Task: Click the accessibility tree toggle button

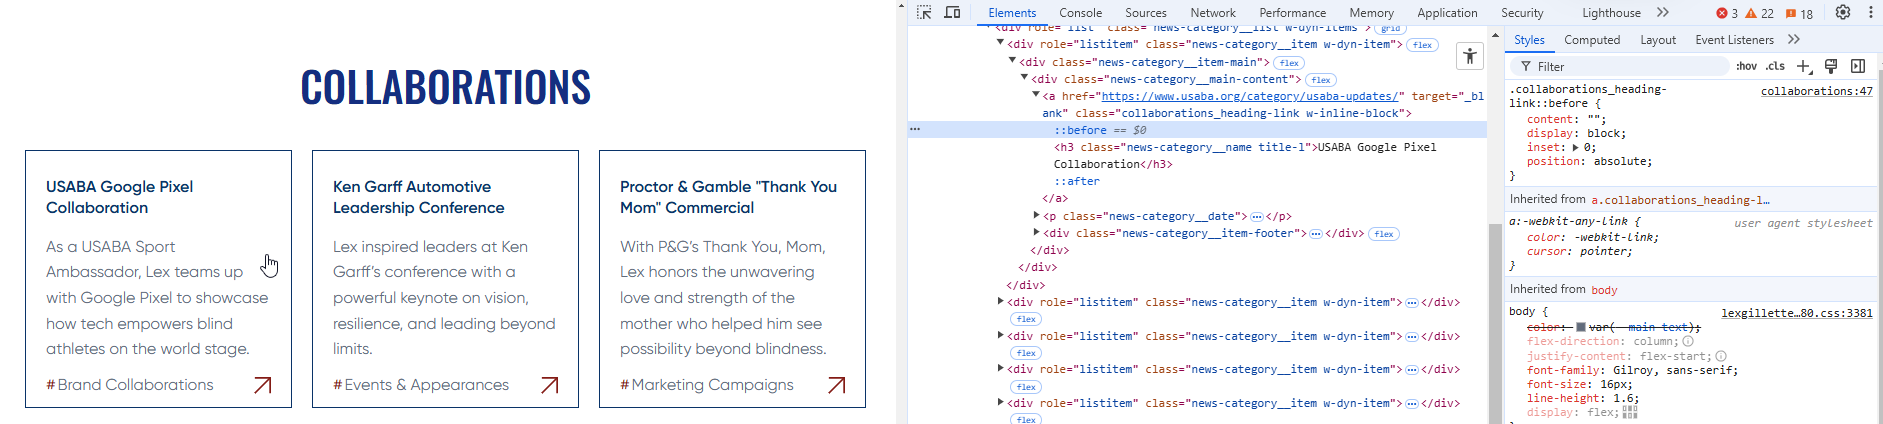Action: click(x=1469, y=56)
